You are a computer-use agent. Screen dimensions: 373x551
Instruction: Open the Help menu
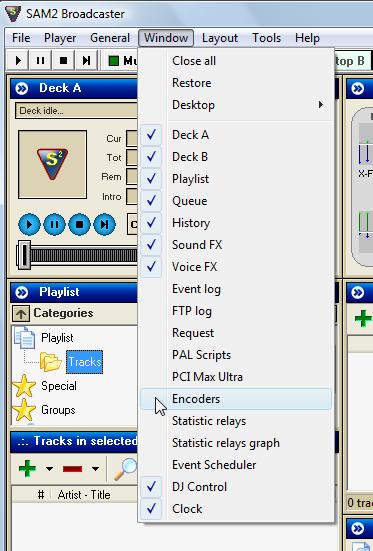tap(307, 38)
